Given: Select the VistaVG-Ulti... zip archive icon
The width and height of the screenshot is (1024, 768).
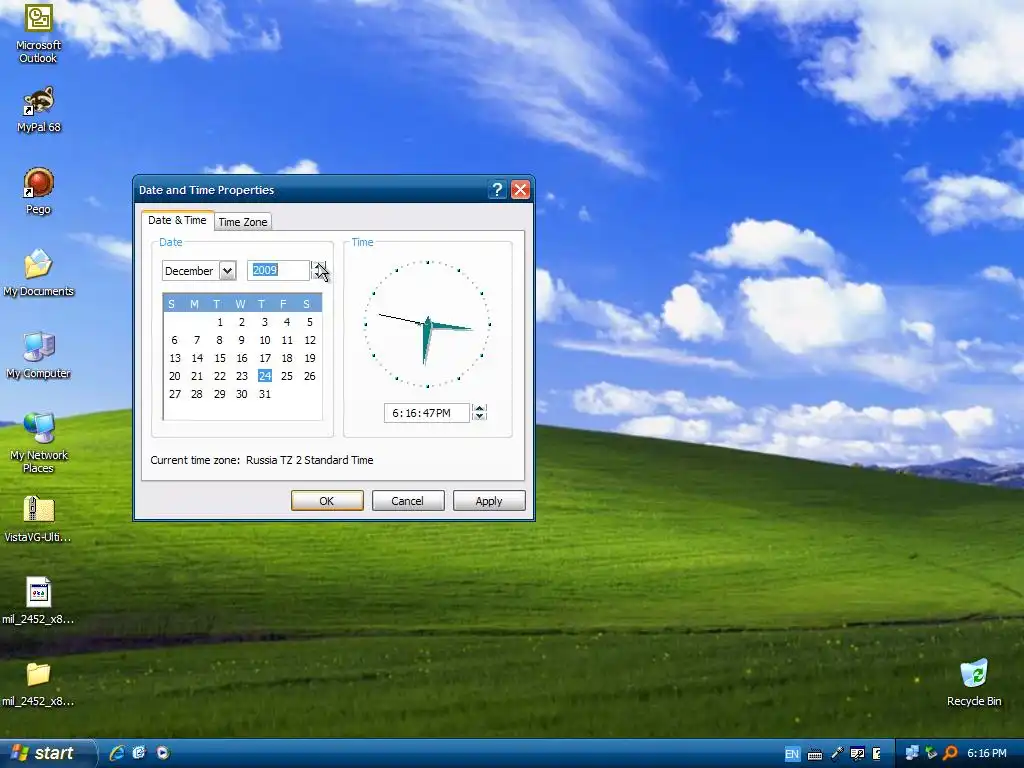Looking at the screenshot, I should 39,519.
